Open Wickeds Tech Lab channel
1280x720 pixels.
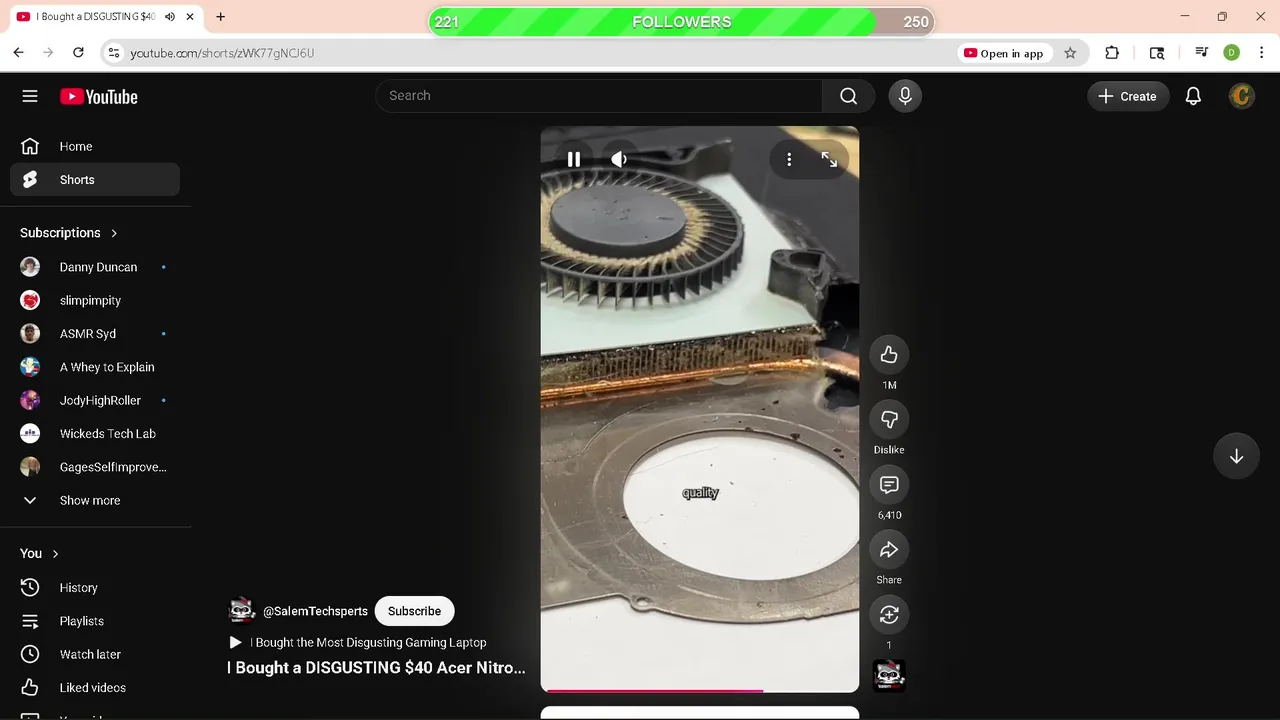click(95, 434)
